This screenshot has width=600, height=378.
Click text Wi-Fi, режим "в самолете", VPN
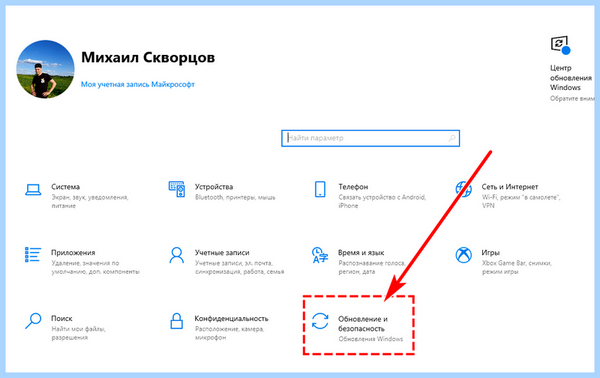[x=521, y=202]
